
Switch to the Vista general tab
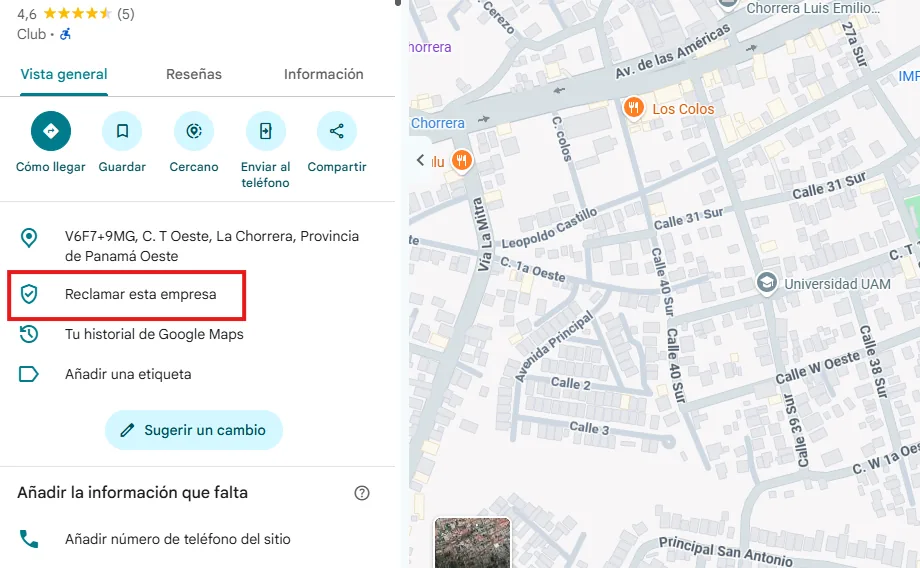(64, 74)
